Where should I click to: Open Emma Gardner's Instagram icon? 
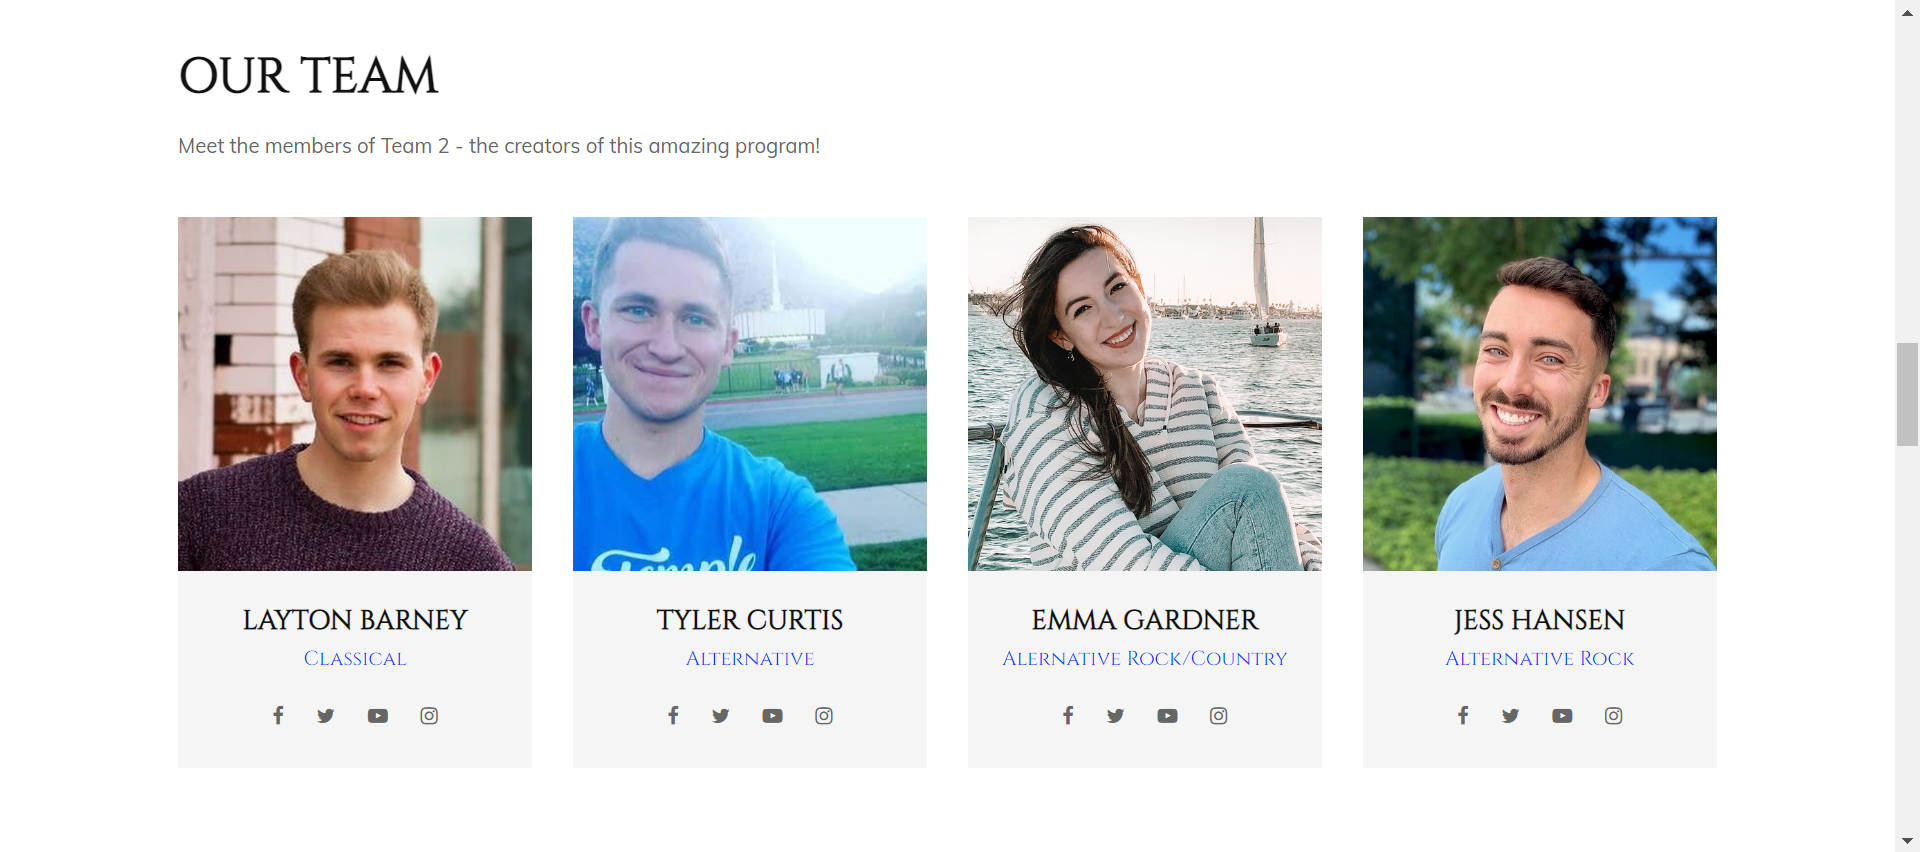[1219, 716]
